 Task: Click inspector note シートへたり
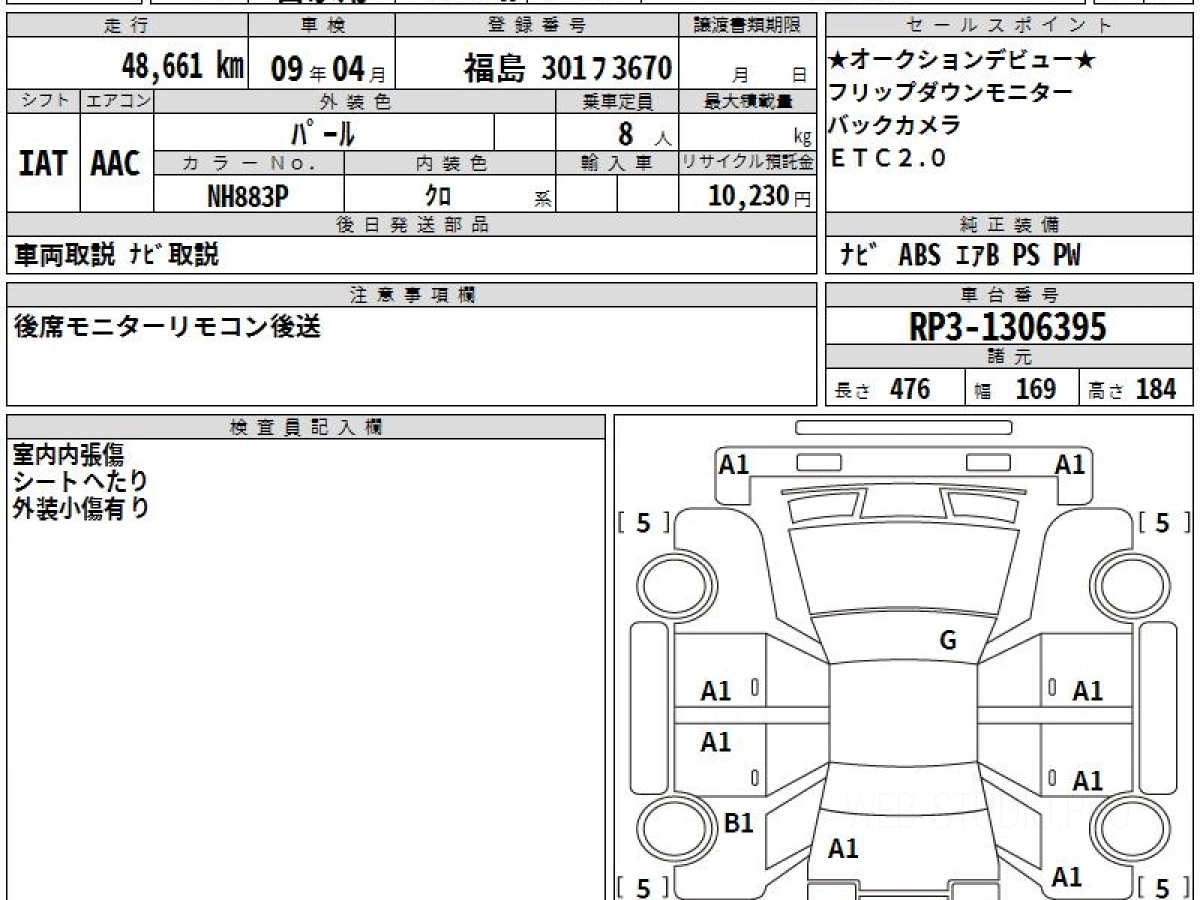tap(80, 482)
